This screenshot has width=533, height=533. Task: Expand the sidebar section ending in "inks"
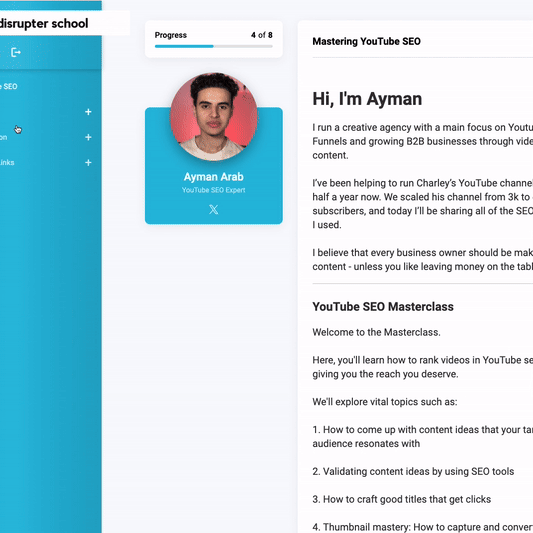[88, 162]
